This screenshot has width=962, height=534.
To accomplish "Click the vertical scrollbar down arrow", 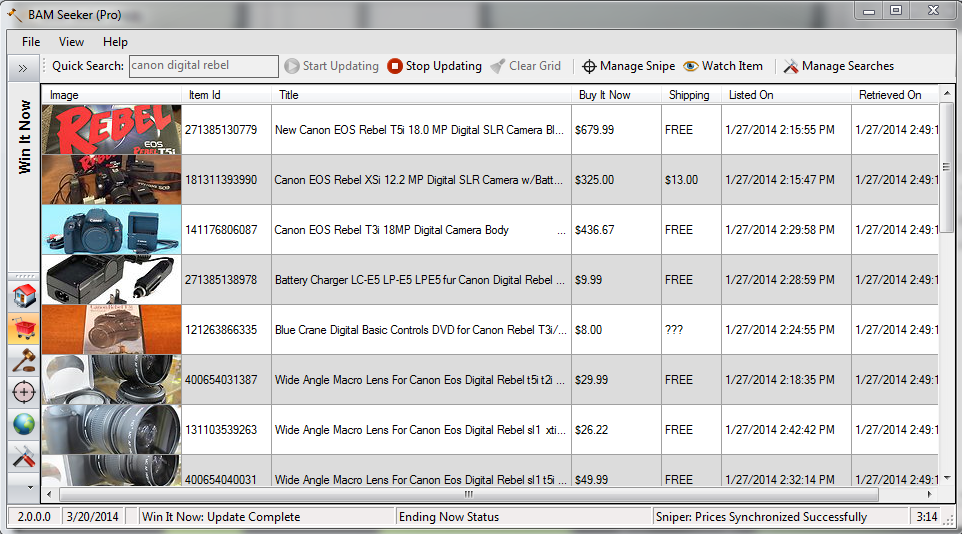I will click(x=947, y=478).
